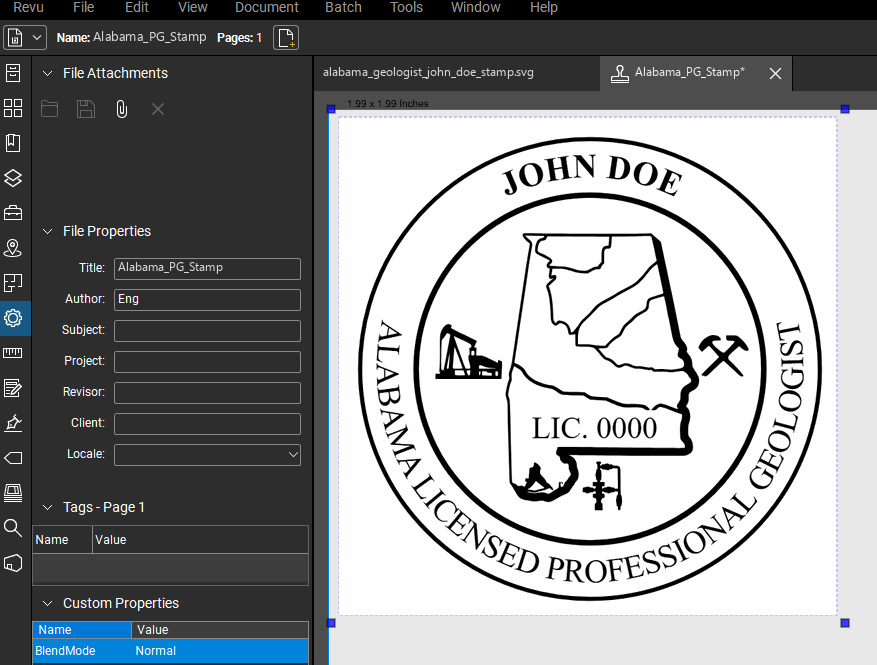Click the Title input field
Image resolution: width=877 pixels, height=665 pixels.
(207, 268)
